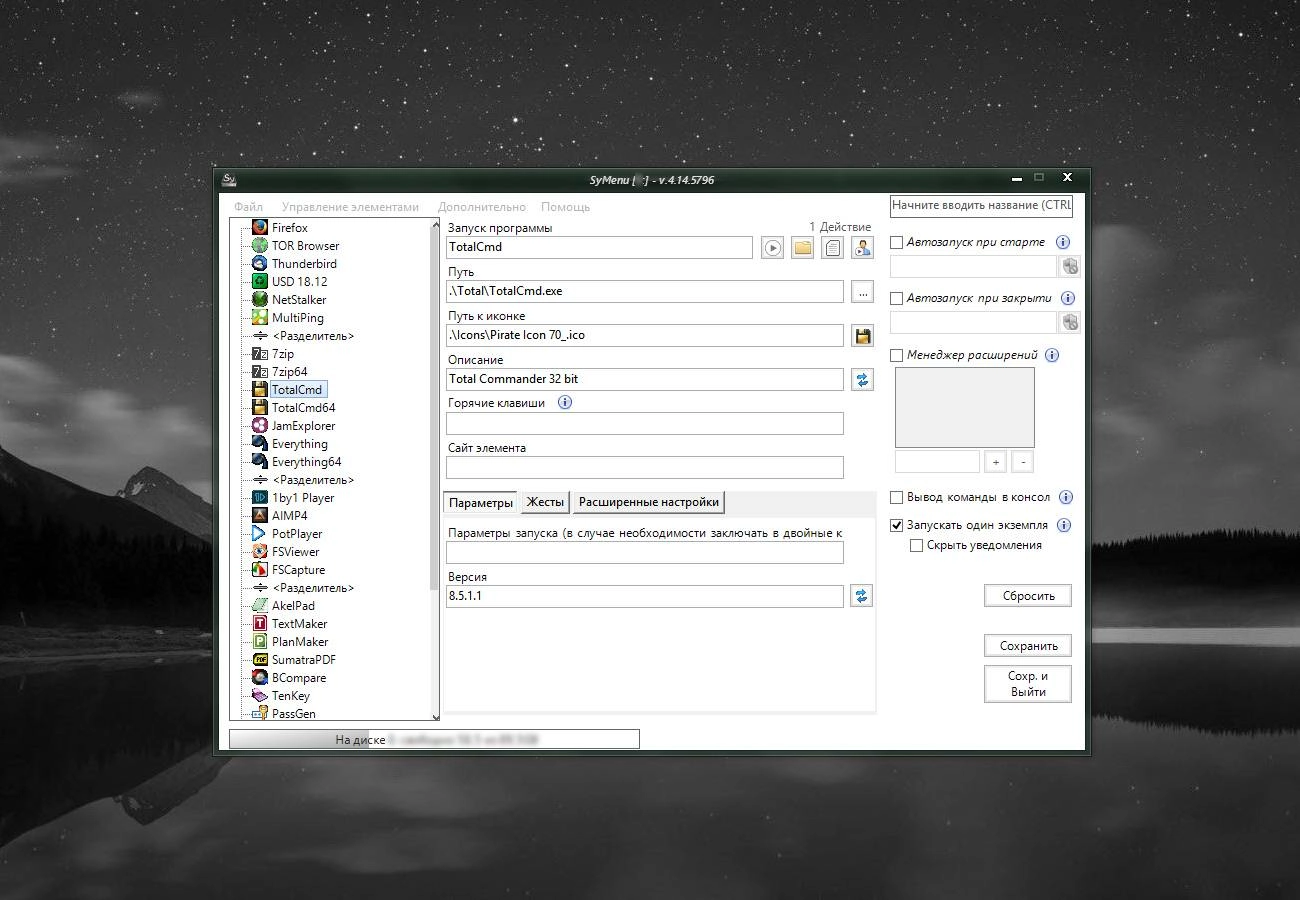The width and height of the screenshot is (1300, 900).
Task: Open the program folder icon
Action: (x=802, y=248)
